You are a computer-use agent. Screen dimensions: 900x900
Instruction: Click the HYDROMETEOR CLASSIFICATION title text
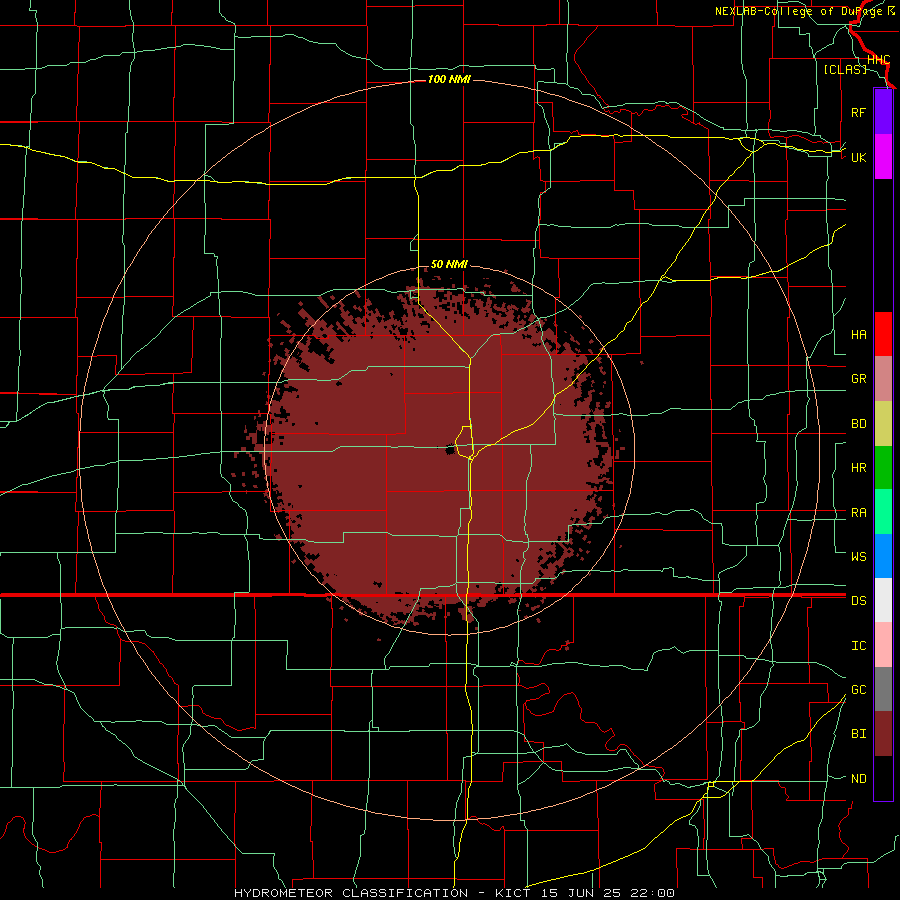(x=351, y=893)
